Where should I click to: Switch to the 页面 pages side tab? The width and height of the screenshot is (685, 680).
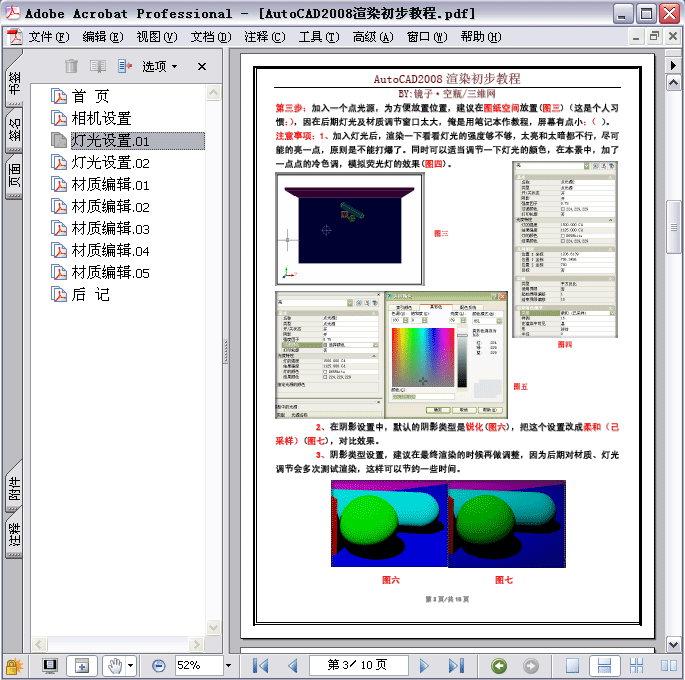point(14,176)
